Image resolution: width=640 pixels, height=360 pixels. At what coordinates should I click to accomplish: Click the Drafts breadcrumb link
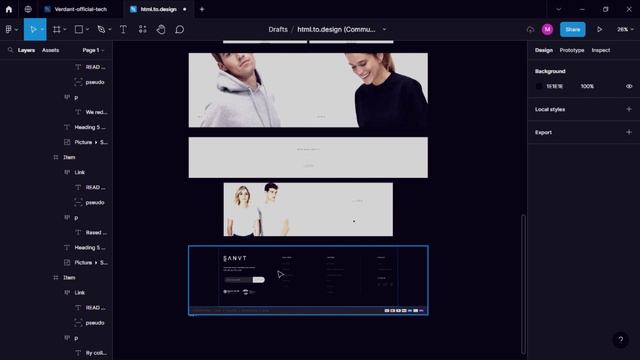[278, 29]
